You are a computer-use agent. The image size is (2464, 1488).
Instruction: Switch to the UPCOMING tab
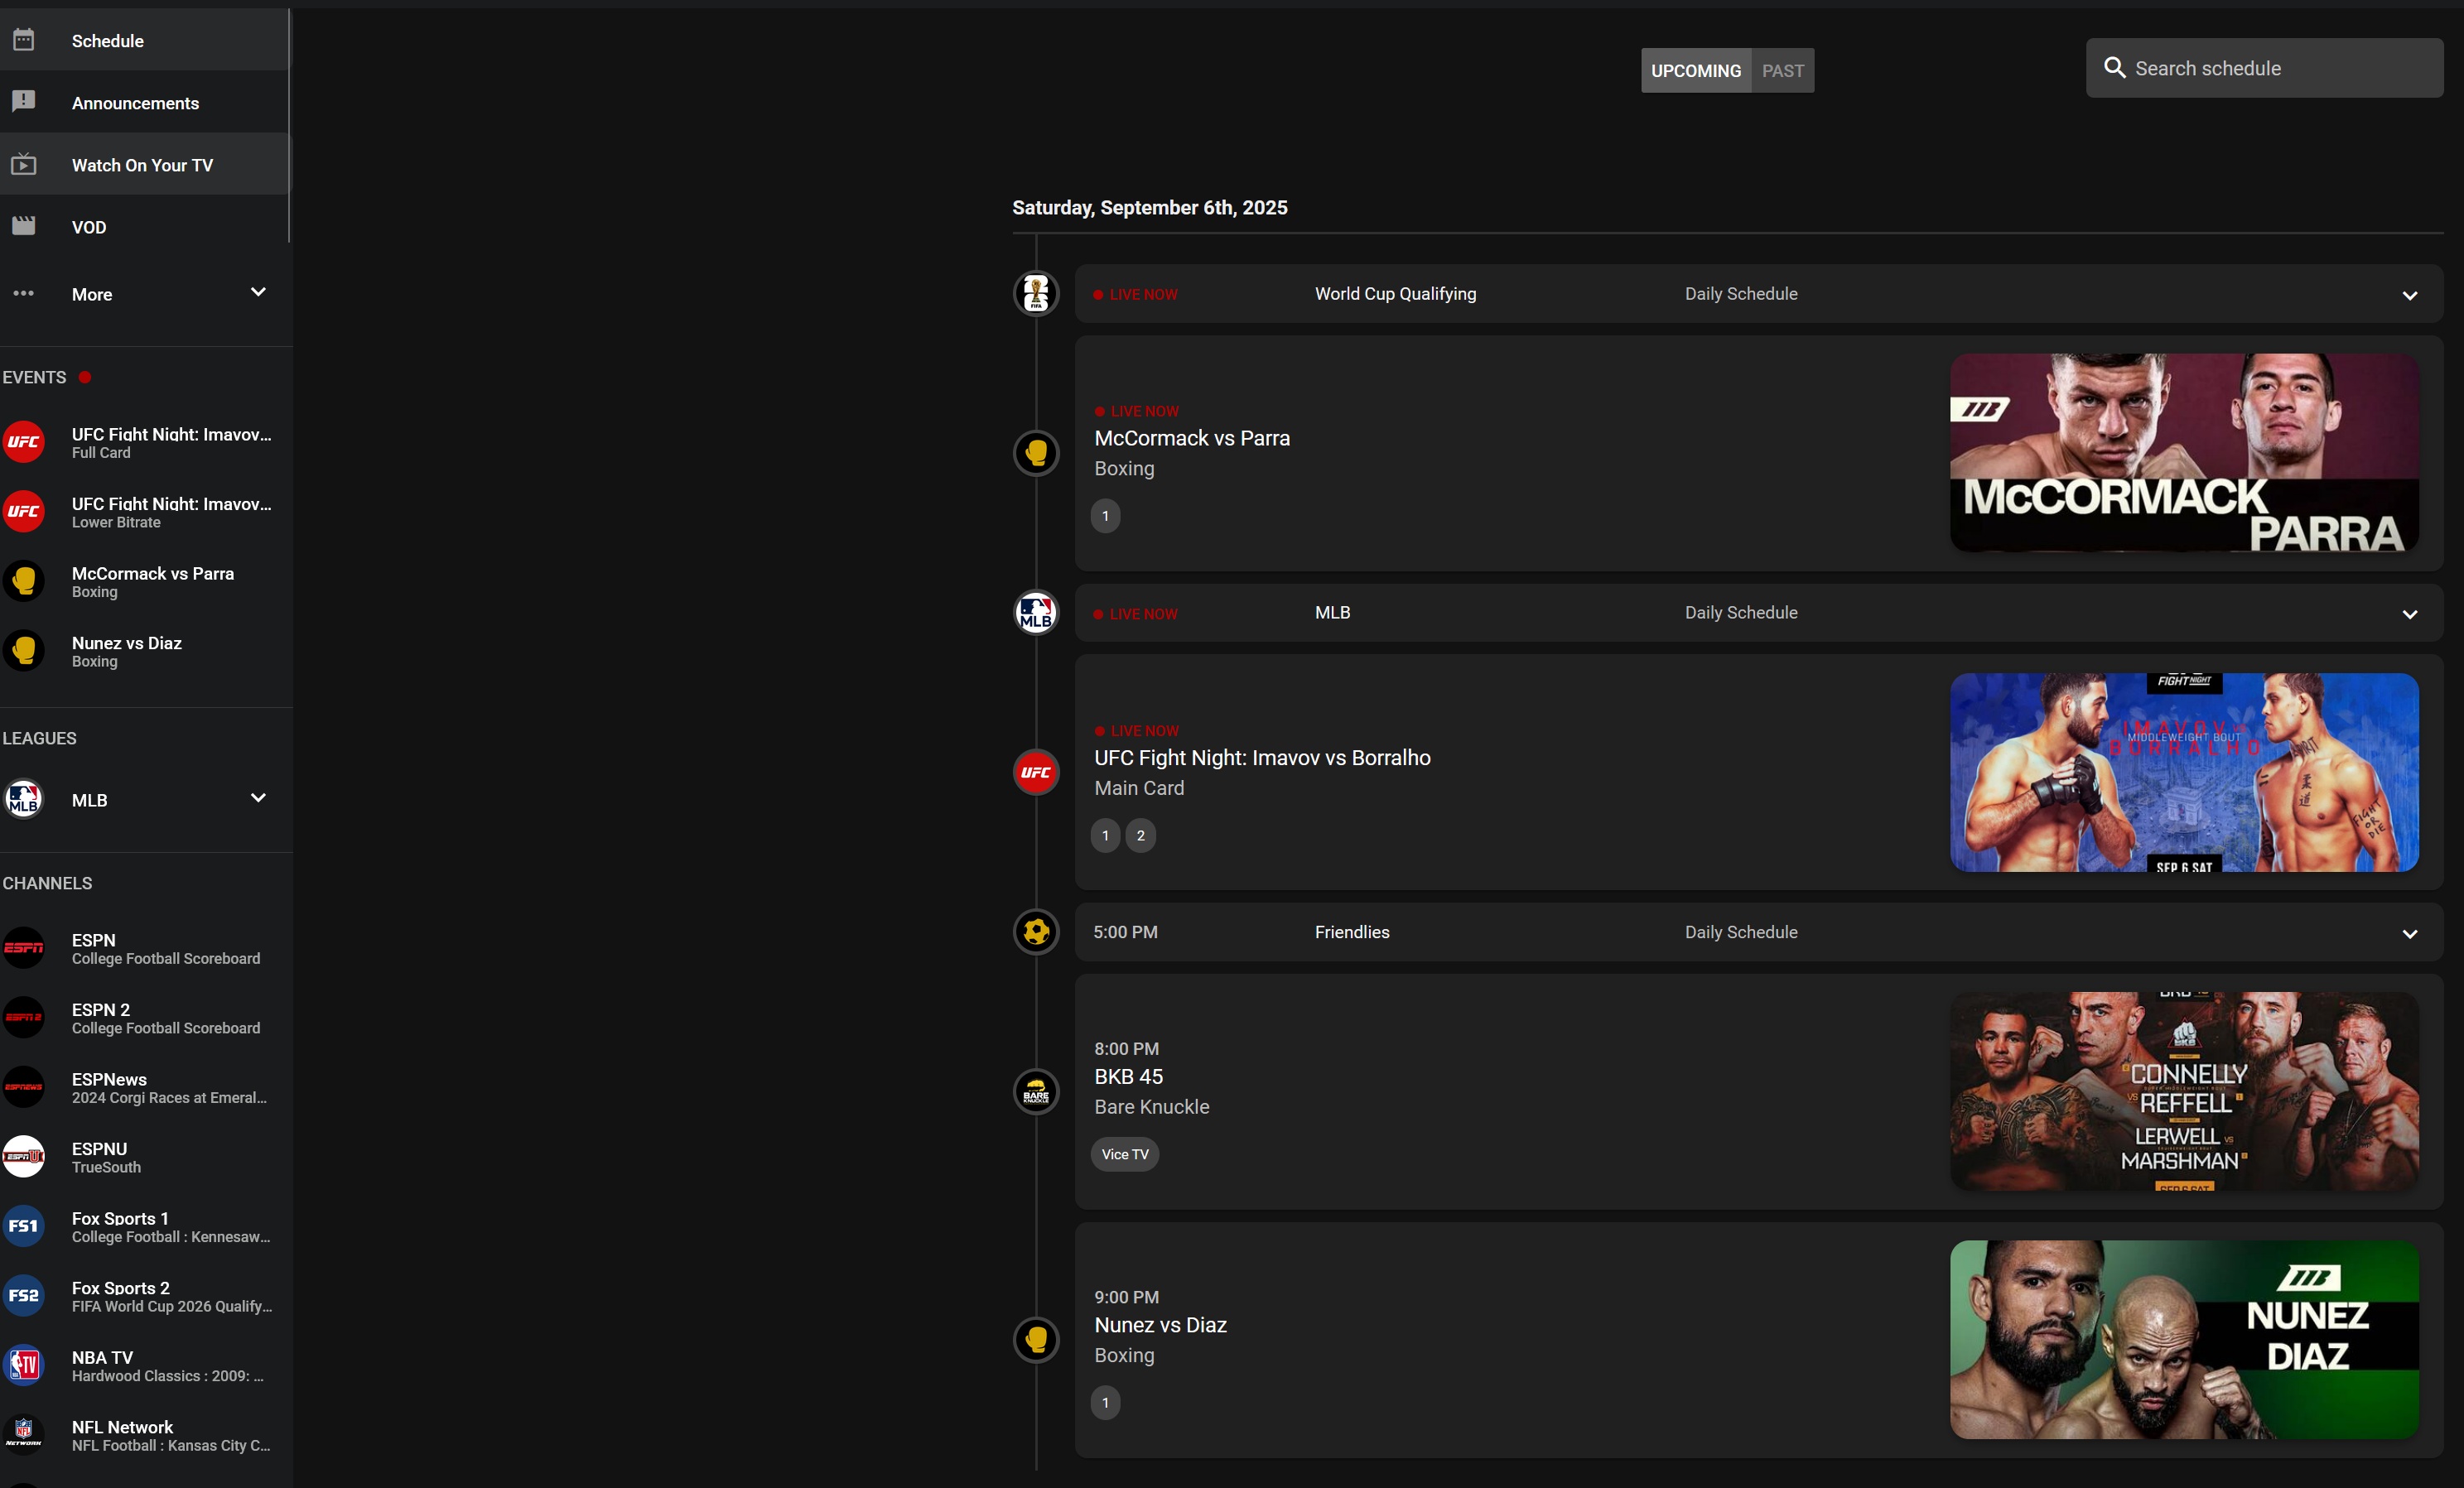pos(1696,71)
